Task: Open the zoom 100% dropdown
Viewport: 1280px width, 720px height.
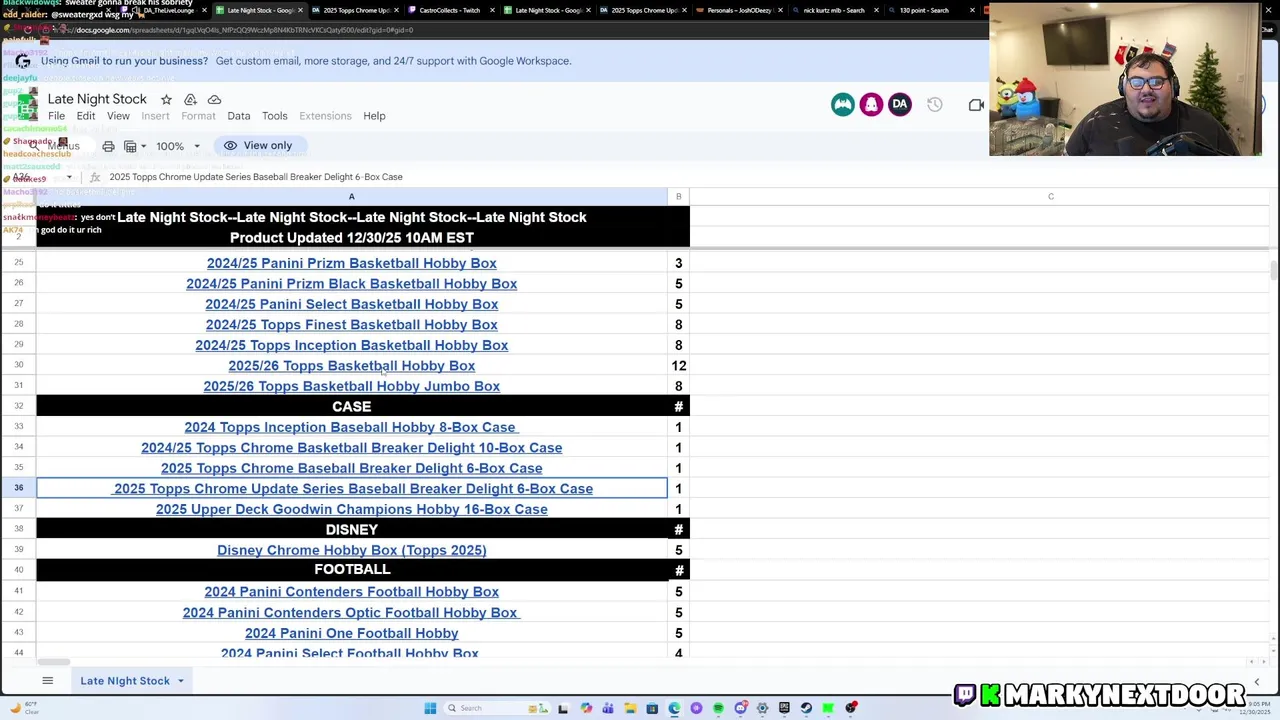Action: pos(177,146)
